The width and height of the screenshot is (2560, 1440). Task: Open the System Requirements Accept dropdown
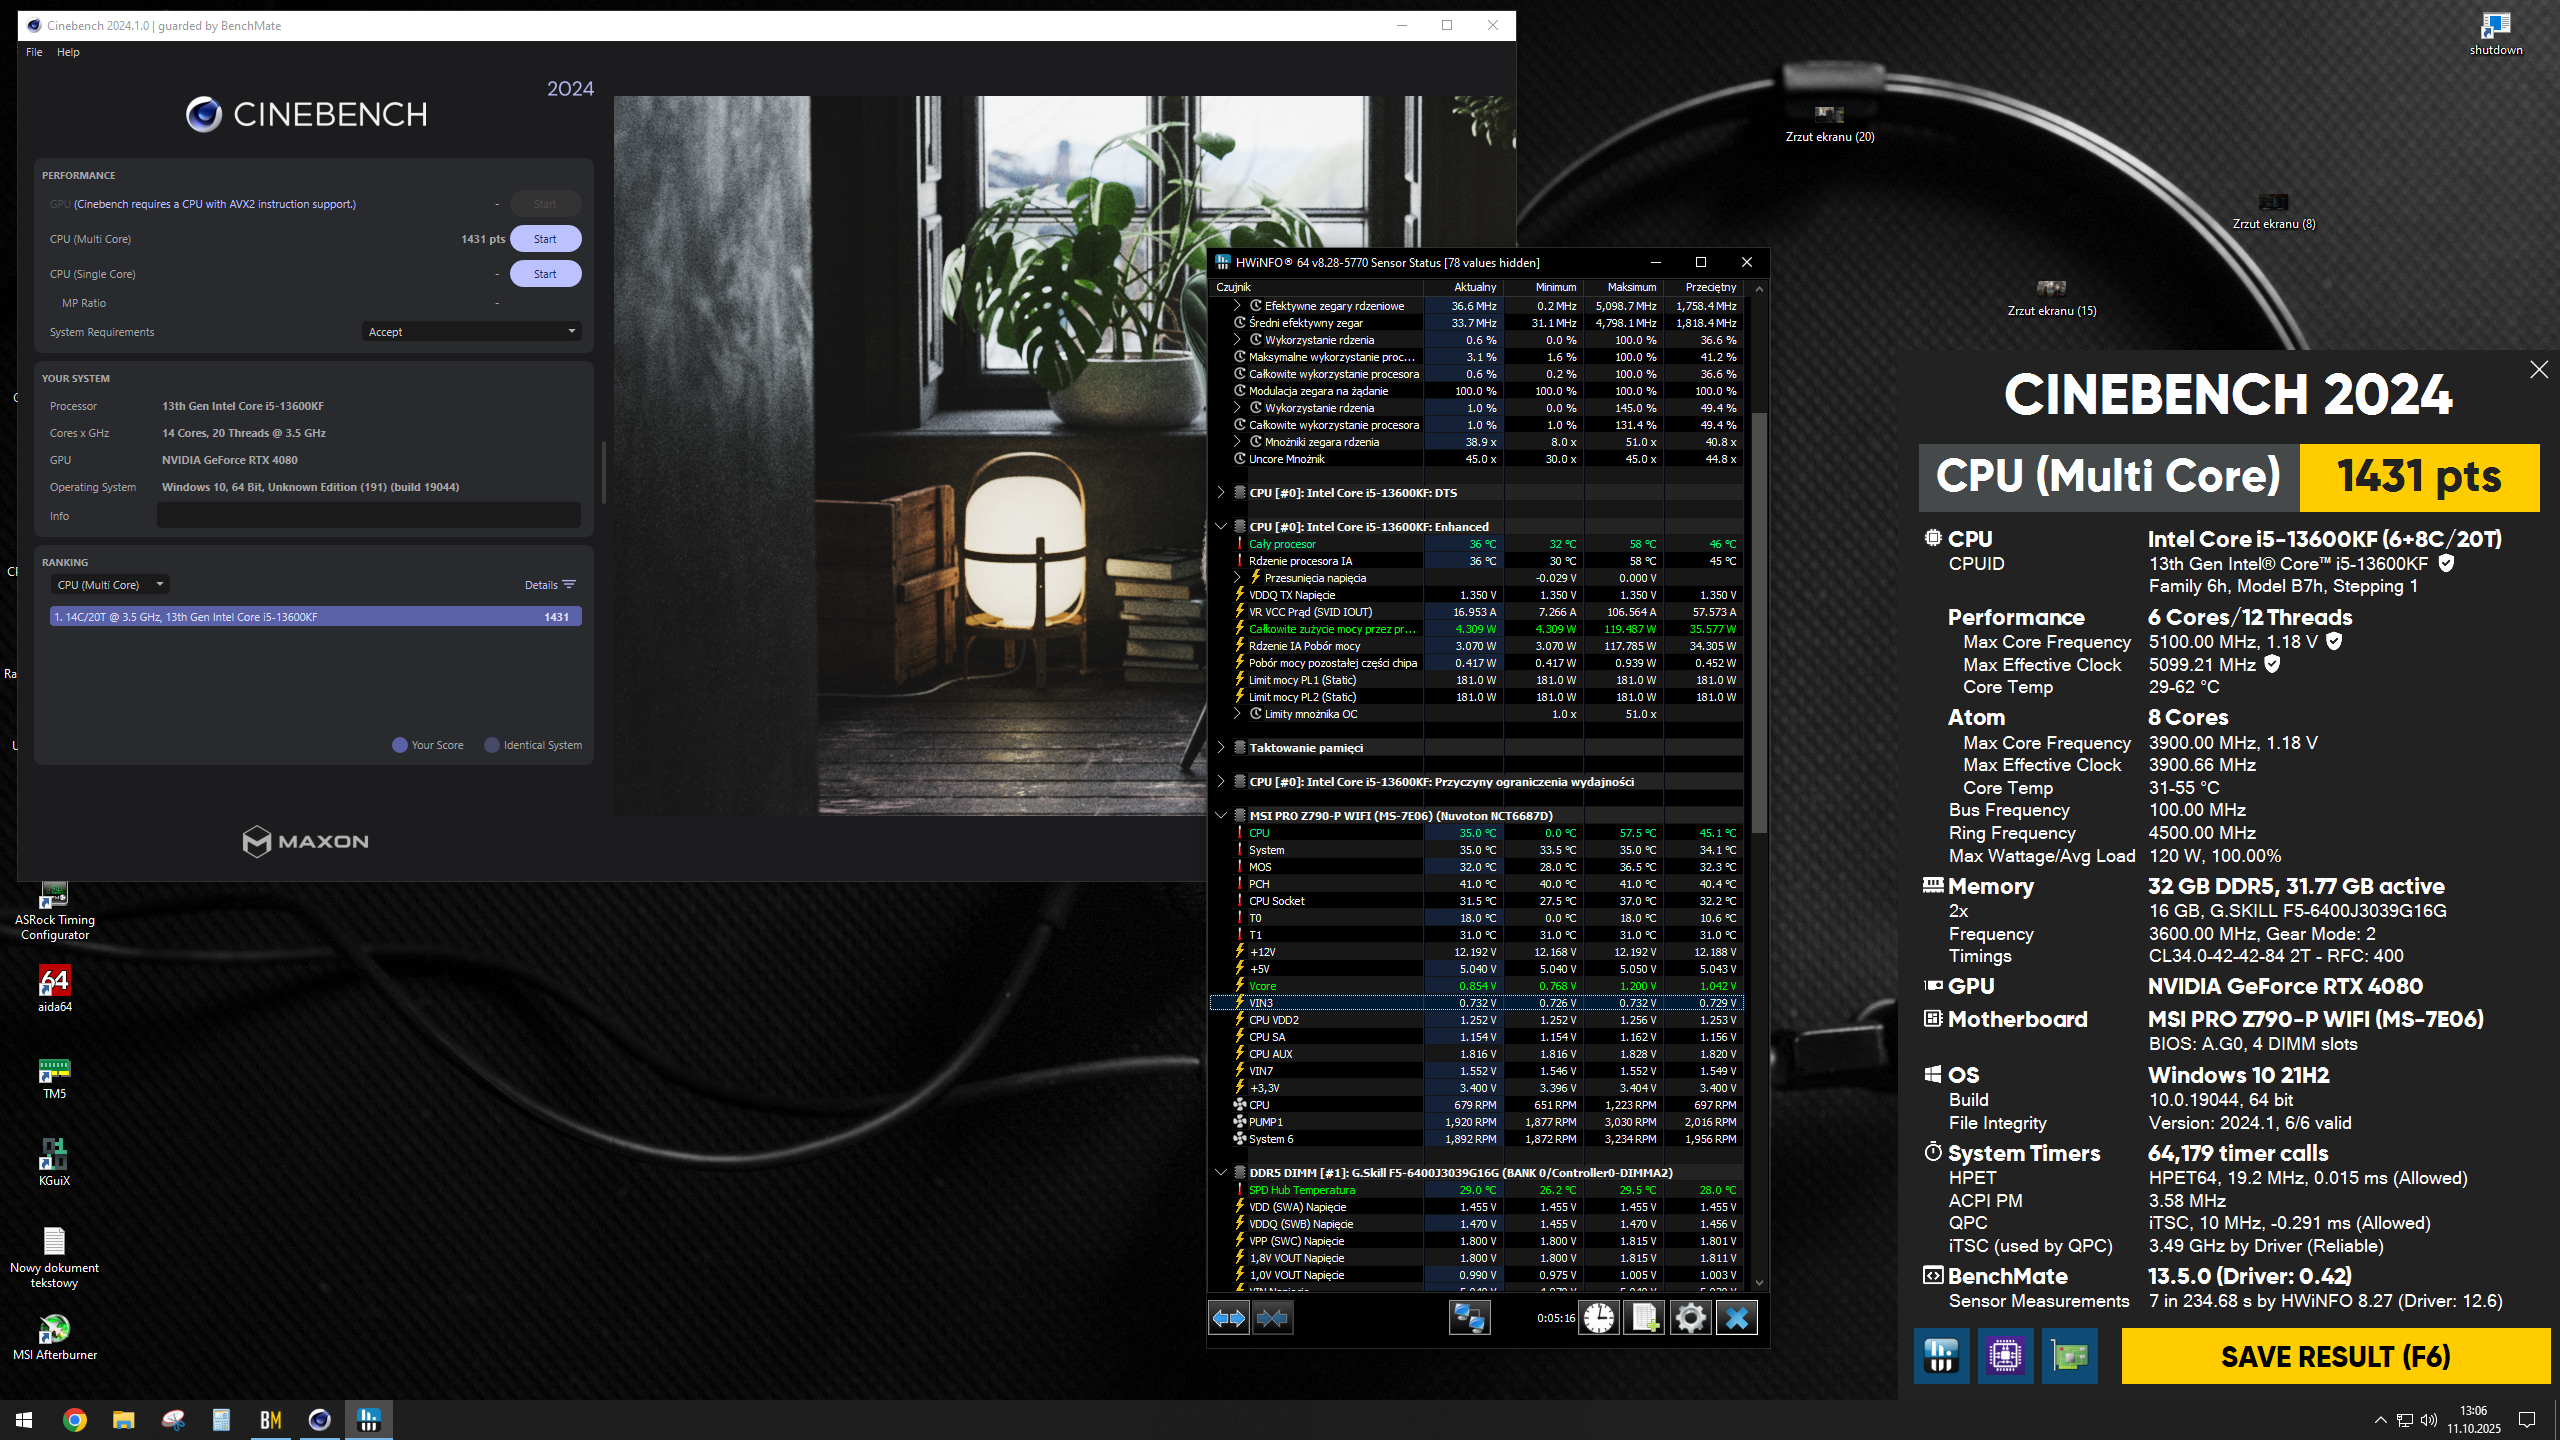point(471,332)
